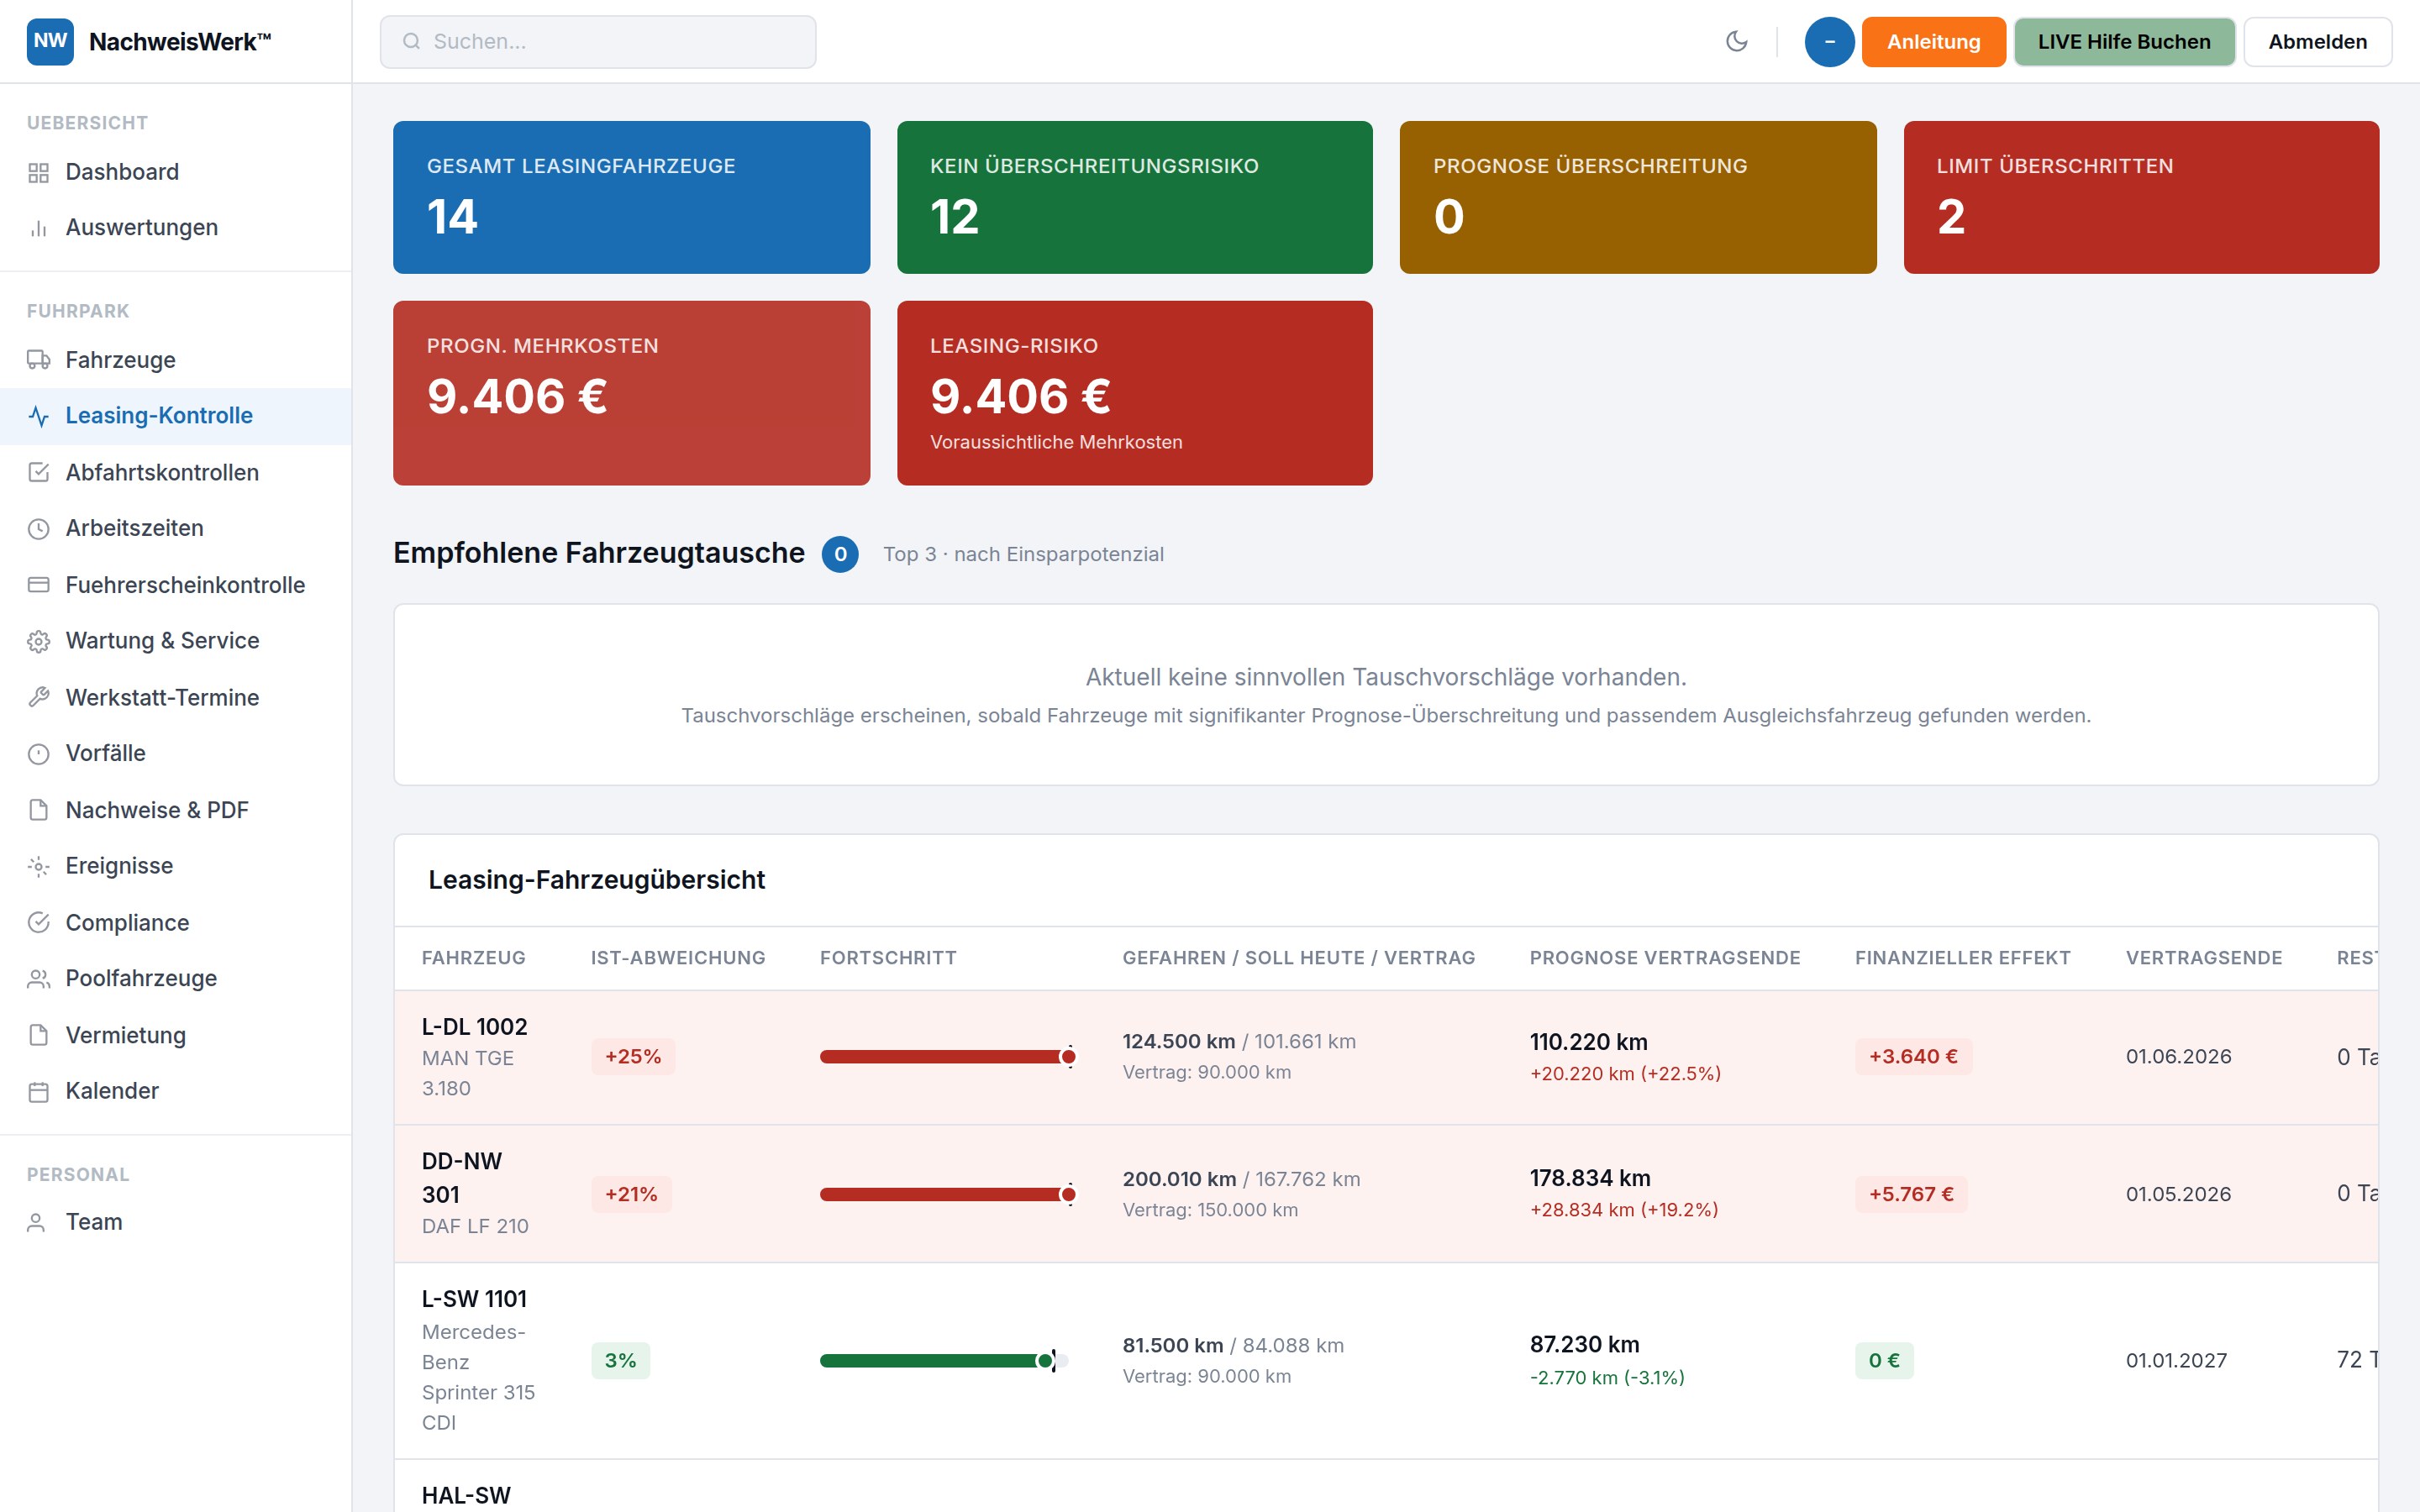This screenshot has height=1512, width=2420.
Task: Click the Finanzieller Effekt column header
Action: click(1962, 958)
